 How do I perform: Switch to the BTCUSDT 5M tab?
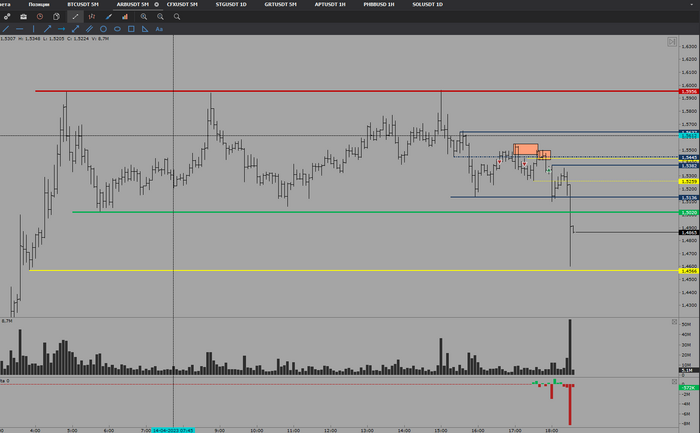83,4
